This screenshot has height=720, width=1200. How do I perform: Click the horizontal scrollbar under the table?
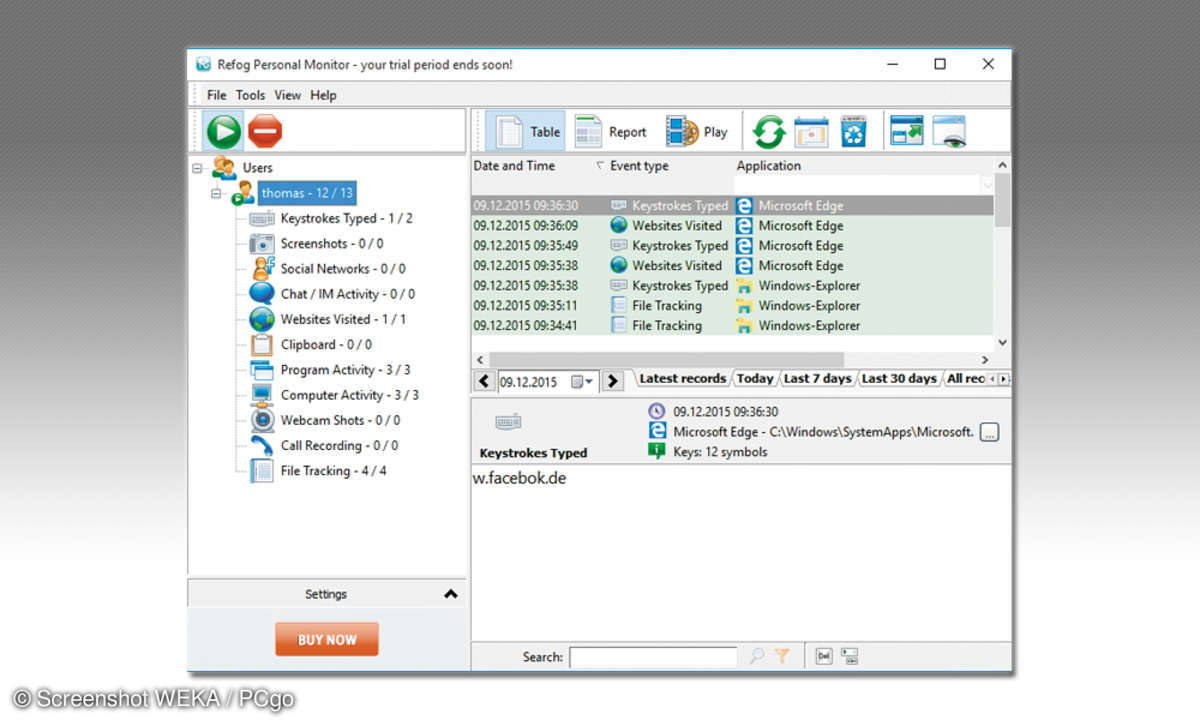667,359
